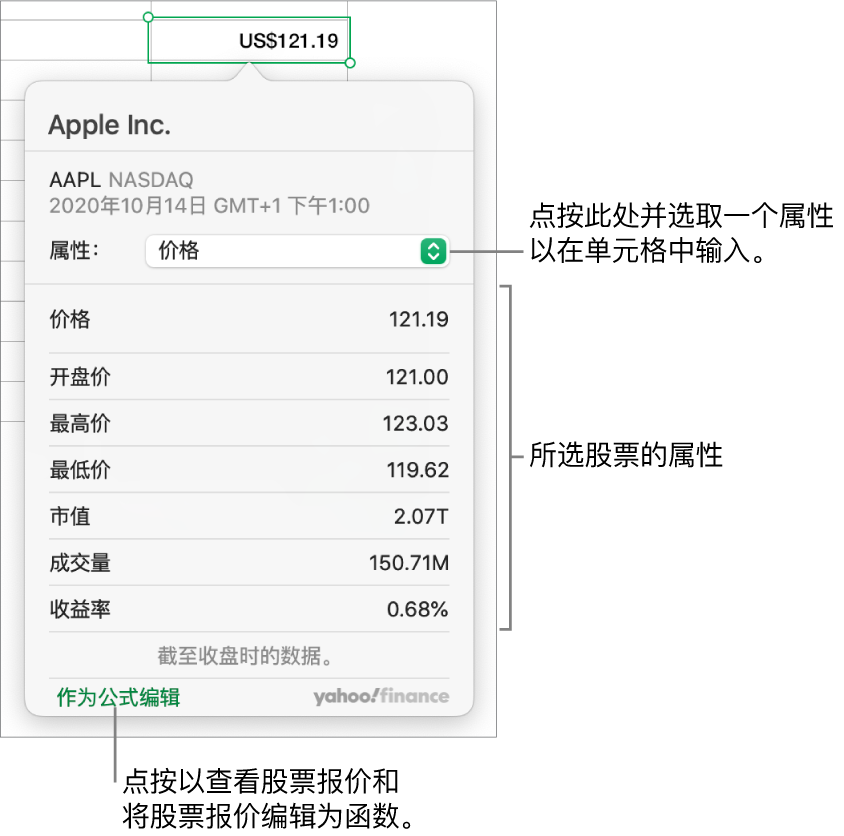Click the 成交量 label
The height and width of the screenshot is (836, 844).
pos(80,563)
